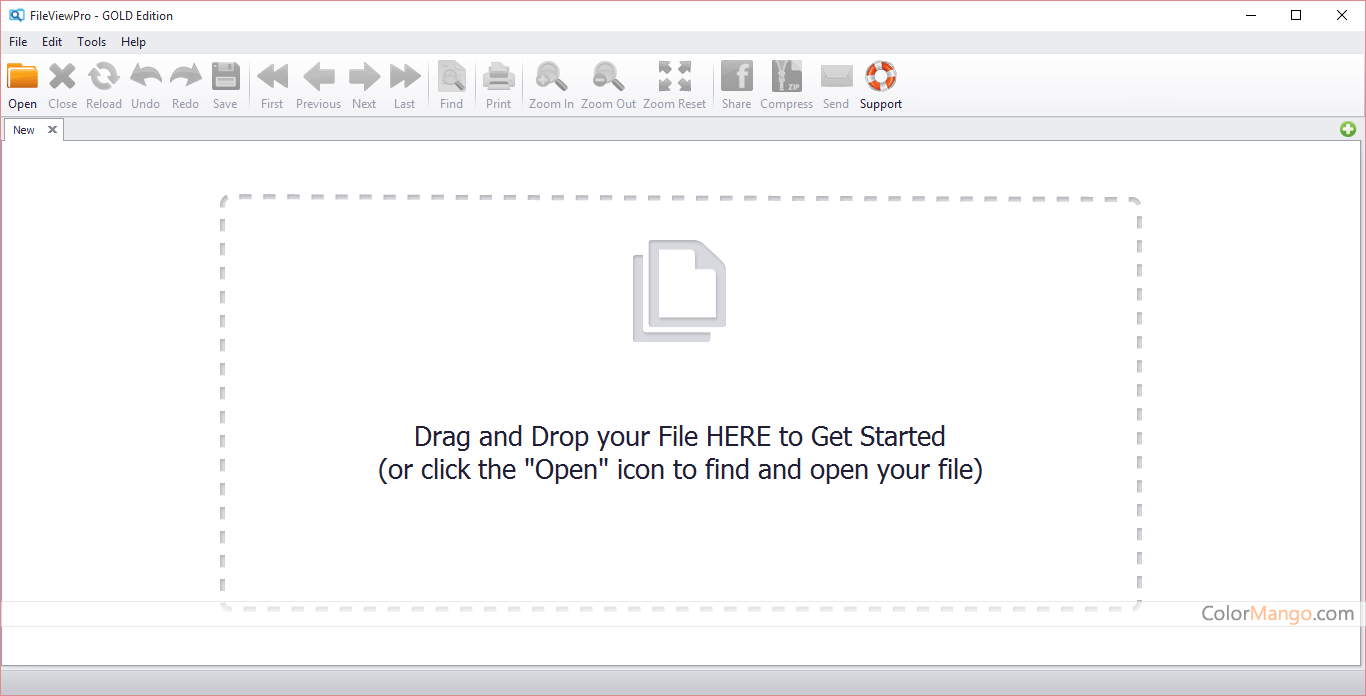This screenshot has height=696, width=1366.
Task: Click the FileViewPro title bar app icon
Action: pyautogui.click(x=16, y=15)
